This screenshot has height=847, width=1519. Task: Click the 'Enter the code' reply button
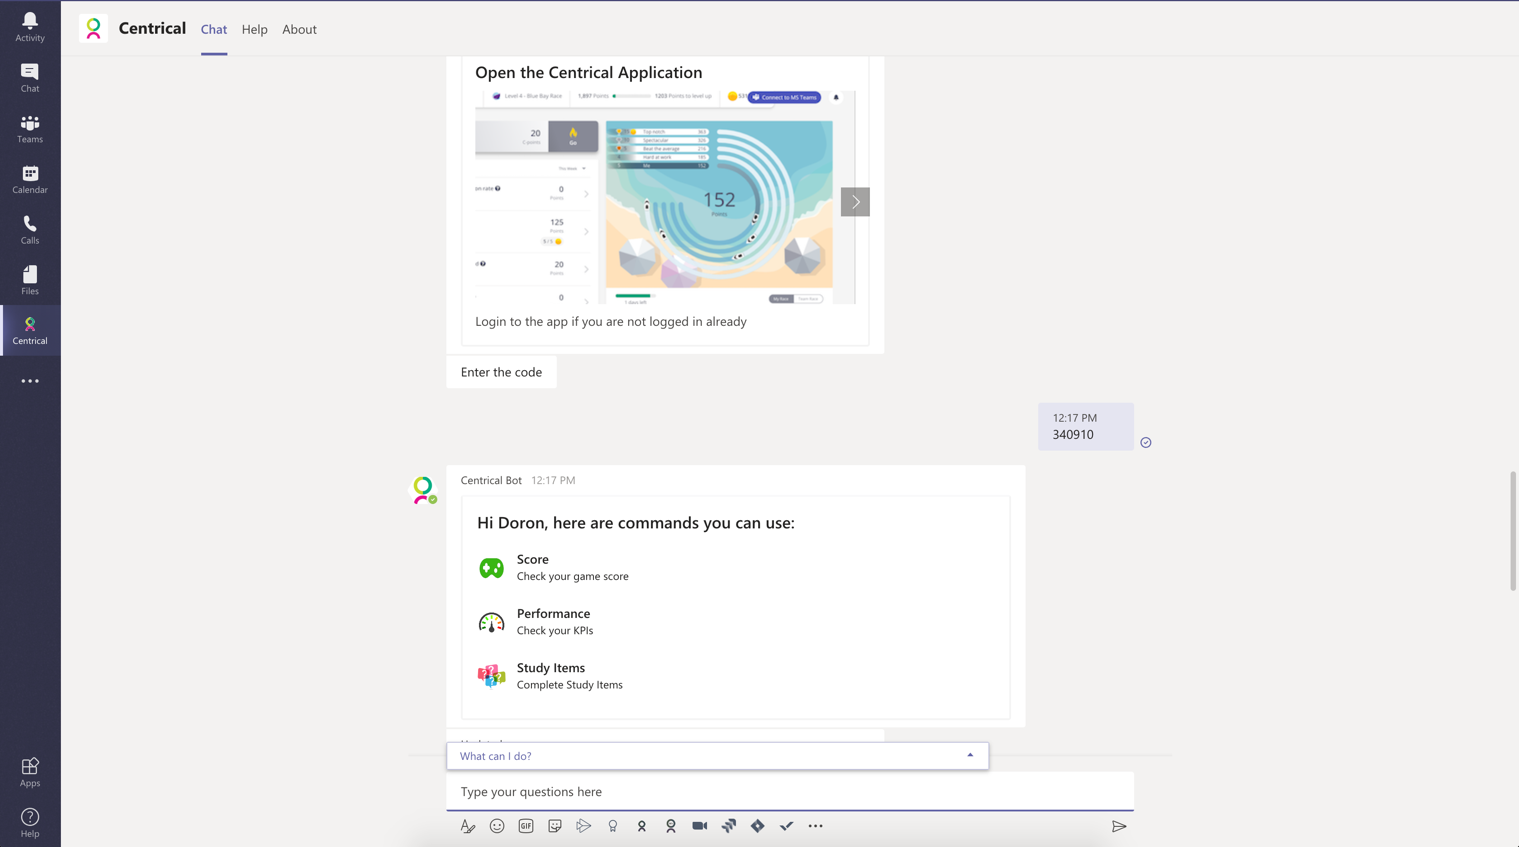(501, 371)
